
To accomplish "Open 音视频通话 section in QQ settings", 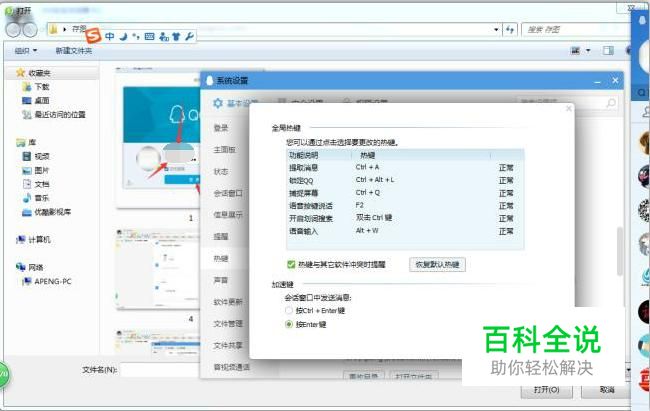I will pyautogui.click(x=231, y=367).
